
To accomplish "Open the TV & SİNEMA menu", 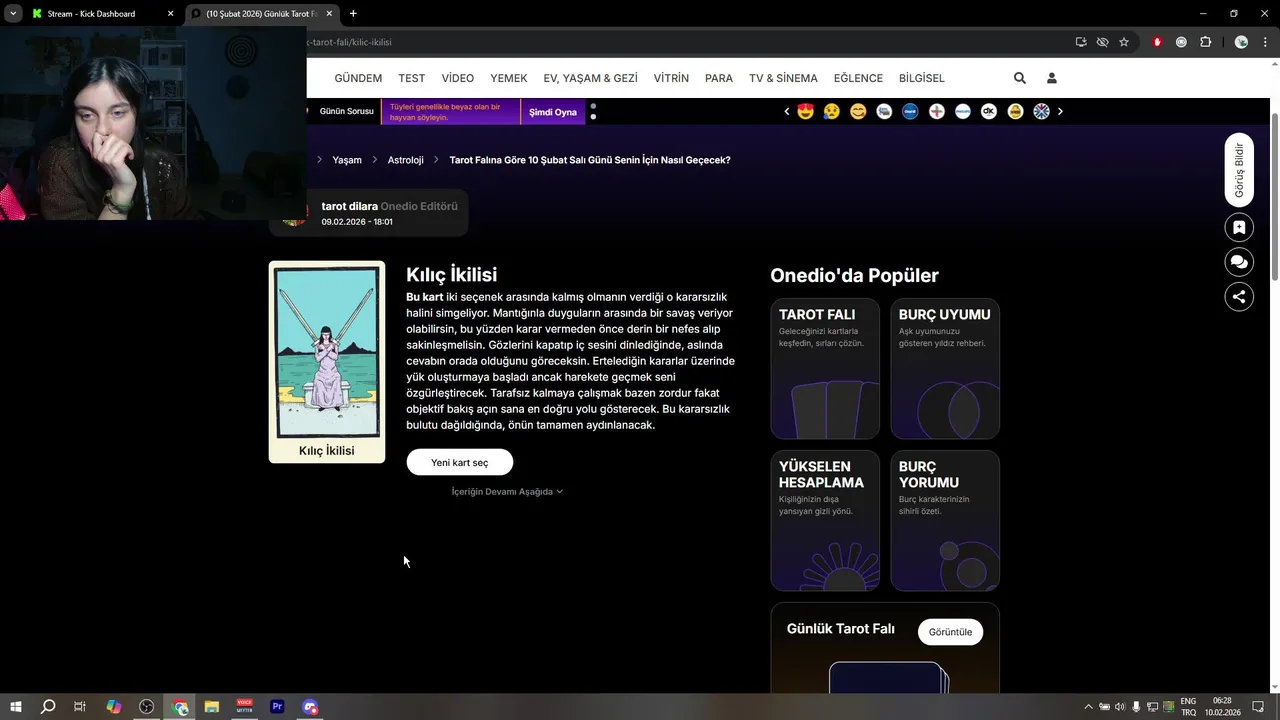I will pyautogui.click(x=783, y=78).
